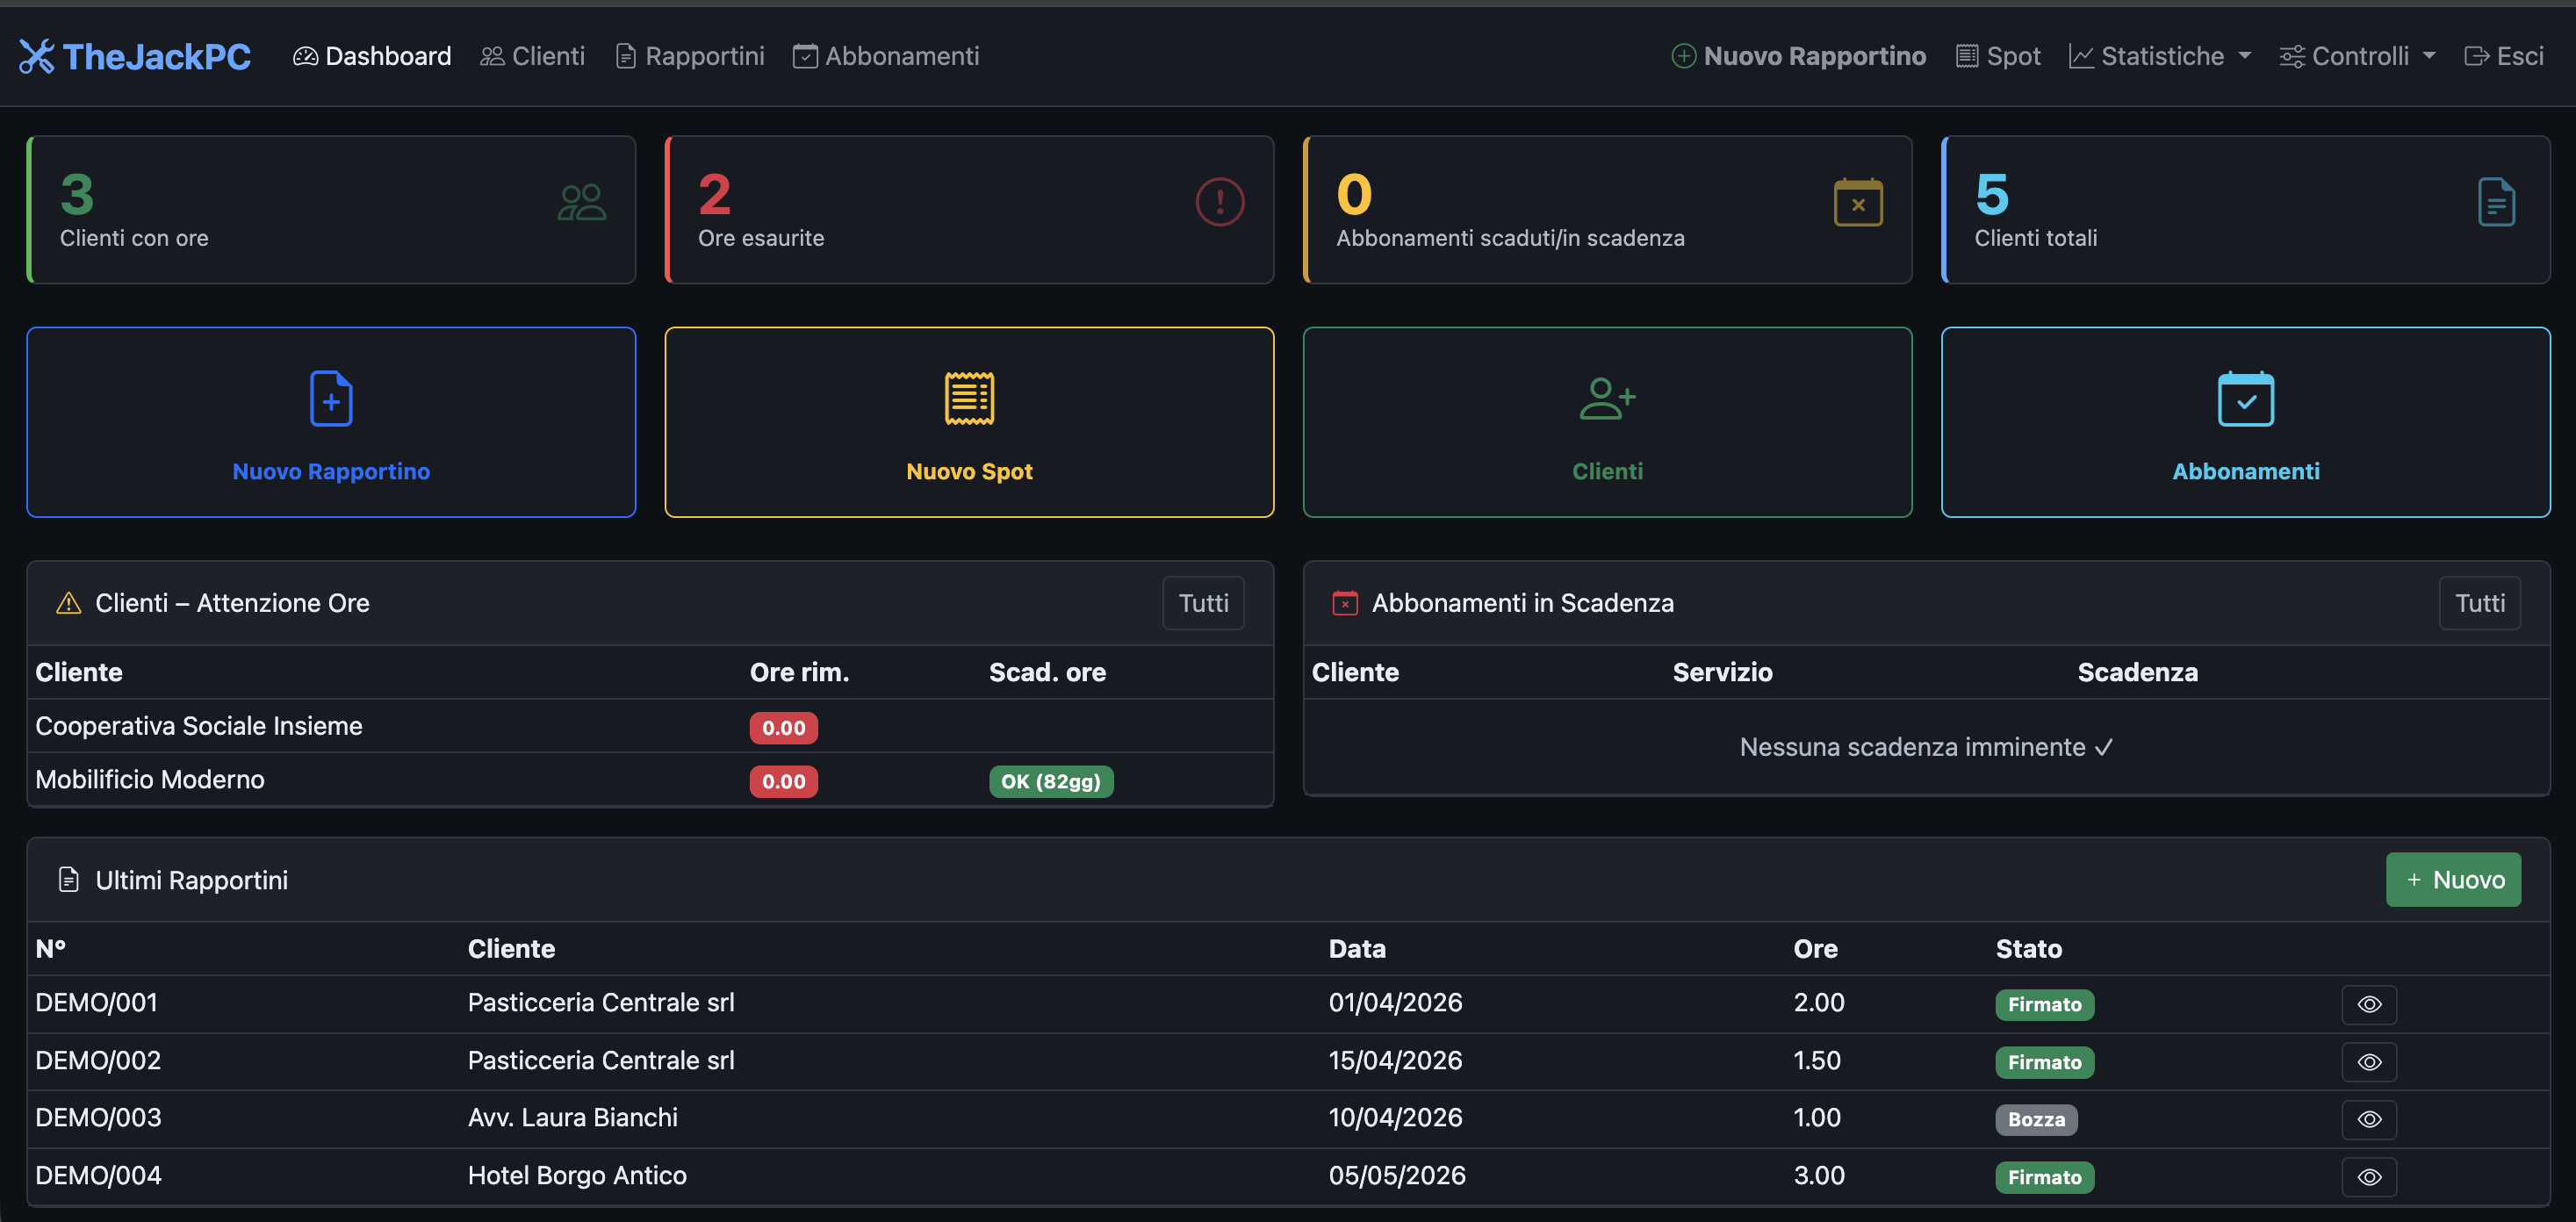The width and height of the screenshot is (2576, 1222).
Task: Open the Nuovo Spot tile label
Action: (969, 471)
